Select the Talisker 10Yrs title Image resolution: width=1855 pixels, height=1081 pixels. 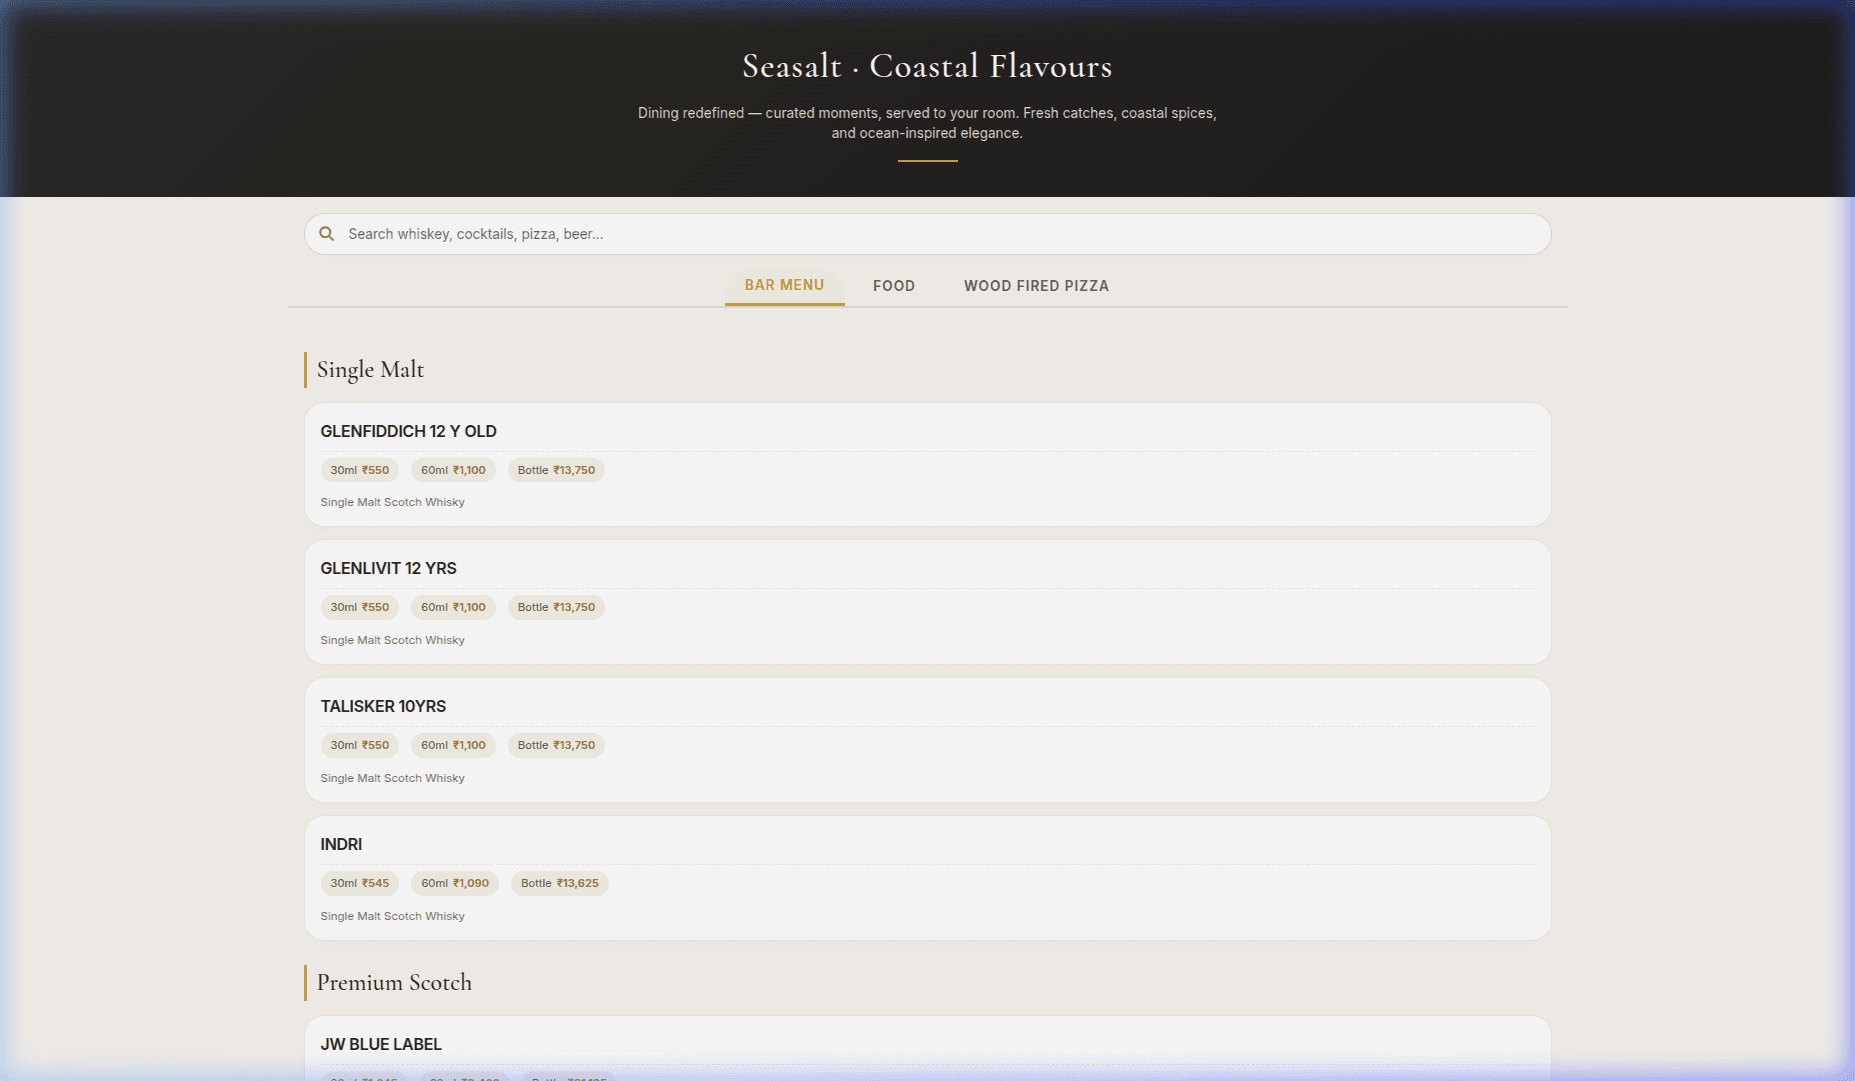click(x=383, y=706)
